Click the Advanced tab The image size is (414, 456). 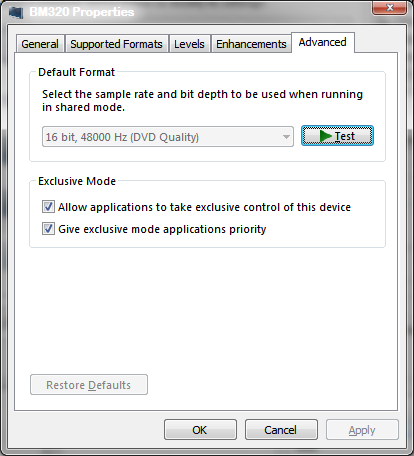(322, 42)
